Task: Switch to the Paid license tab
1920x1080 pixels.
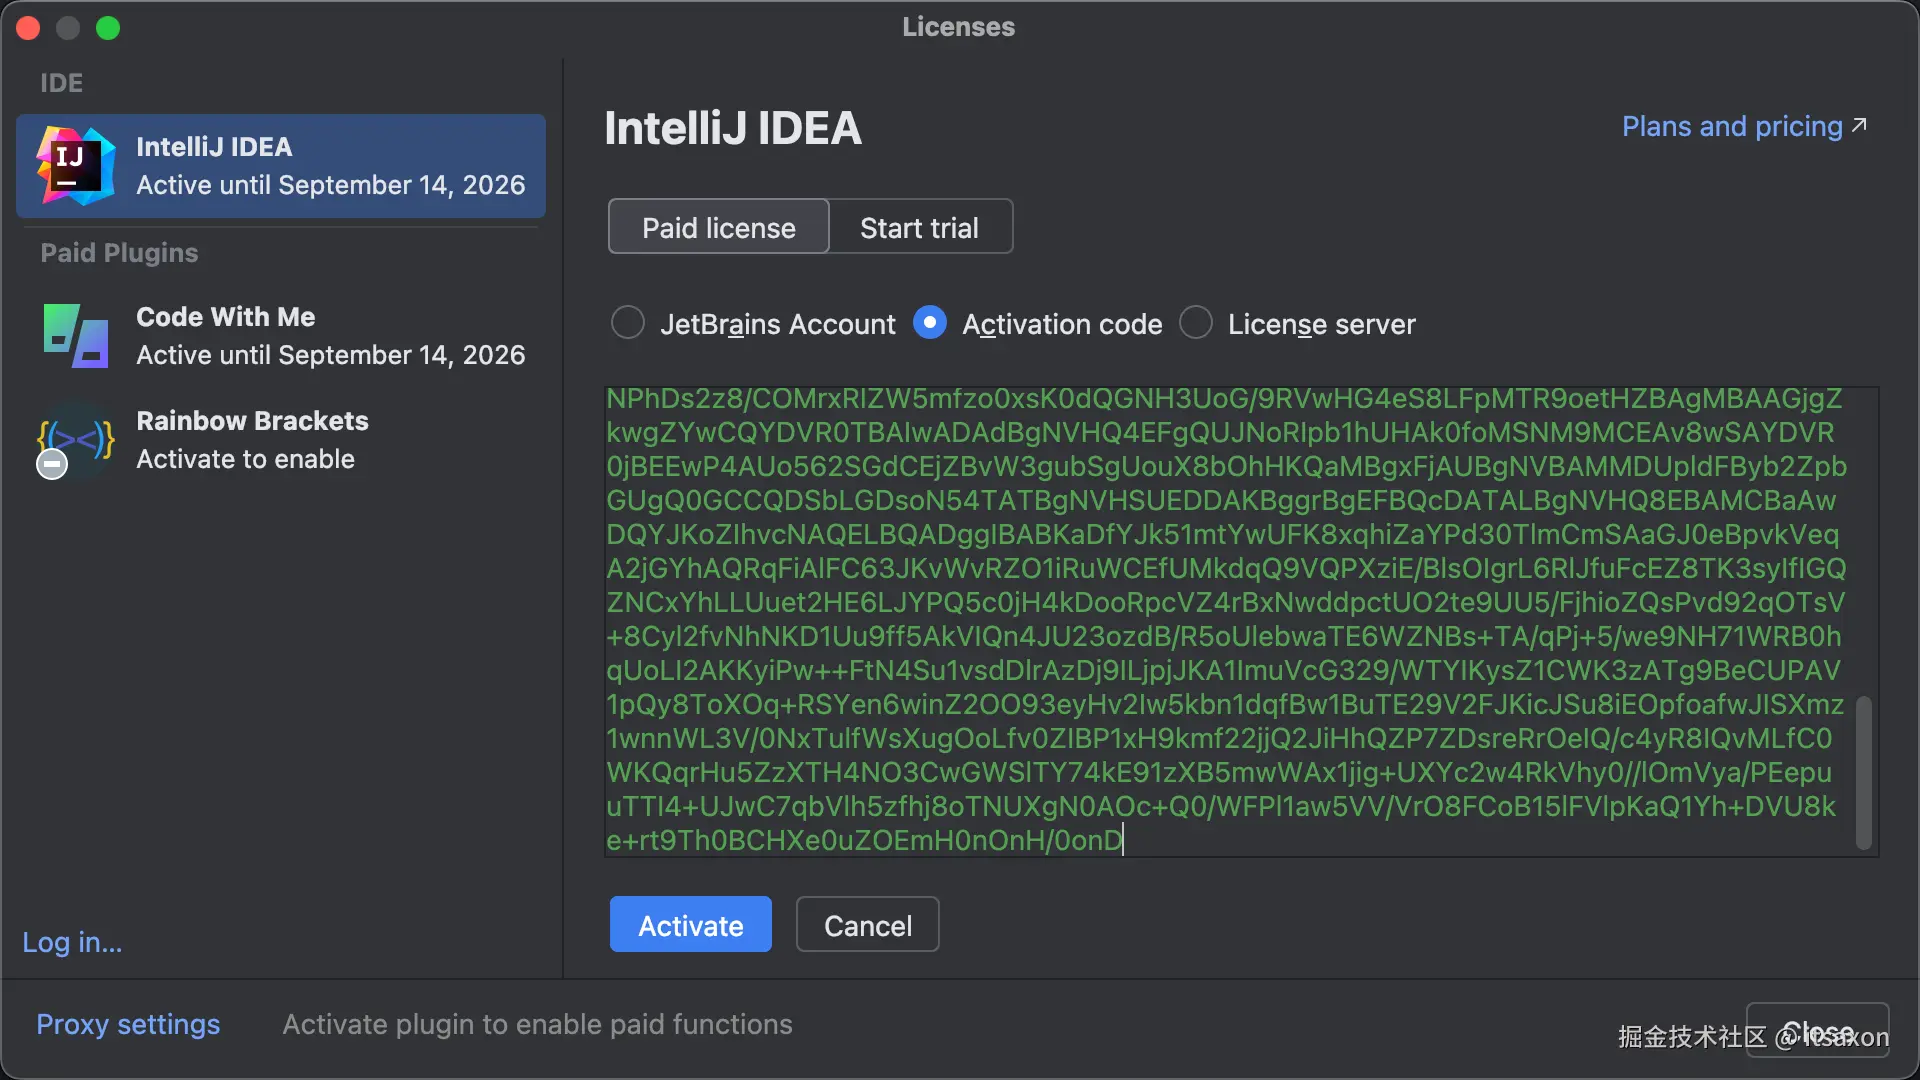Action: [x=718, y=227]
